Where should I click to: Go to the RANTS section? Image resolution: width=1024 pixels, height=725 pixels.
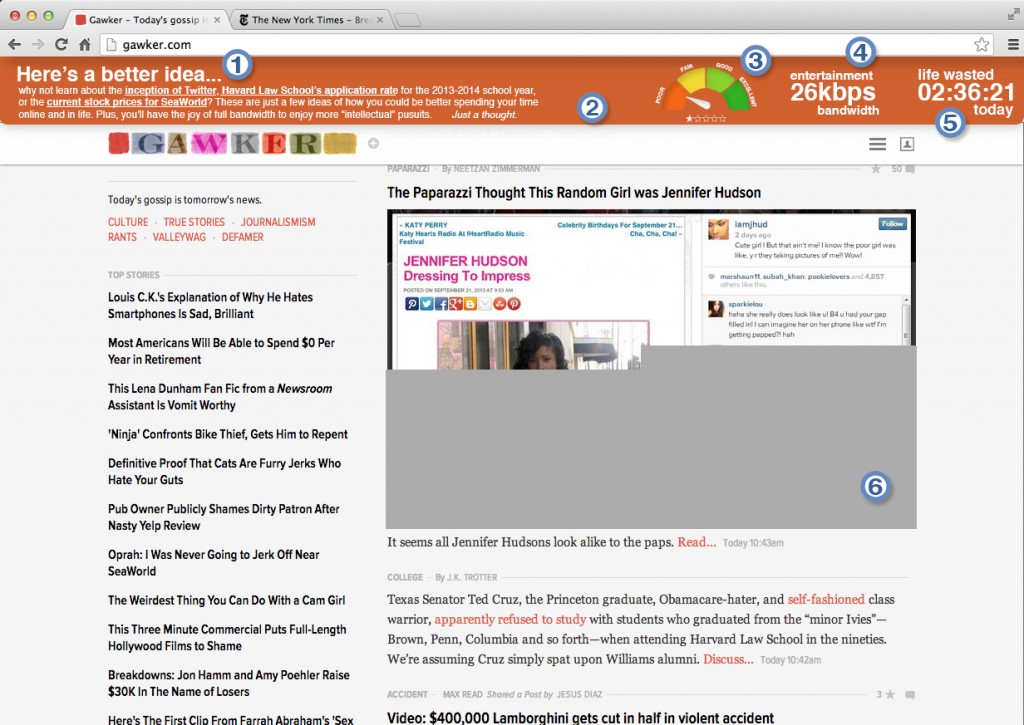[x=122, y=237]
